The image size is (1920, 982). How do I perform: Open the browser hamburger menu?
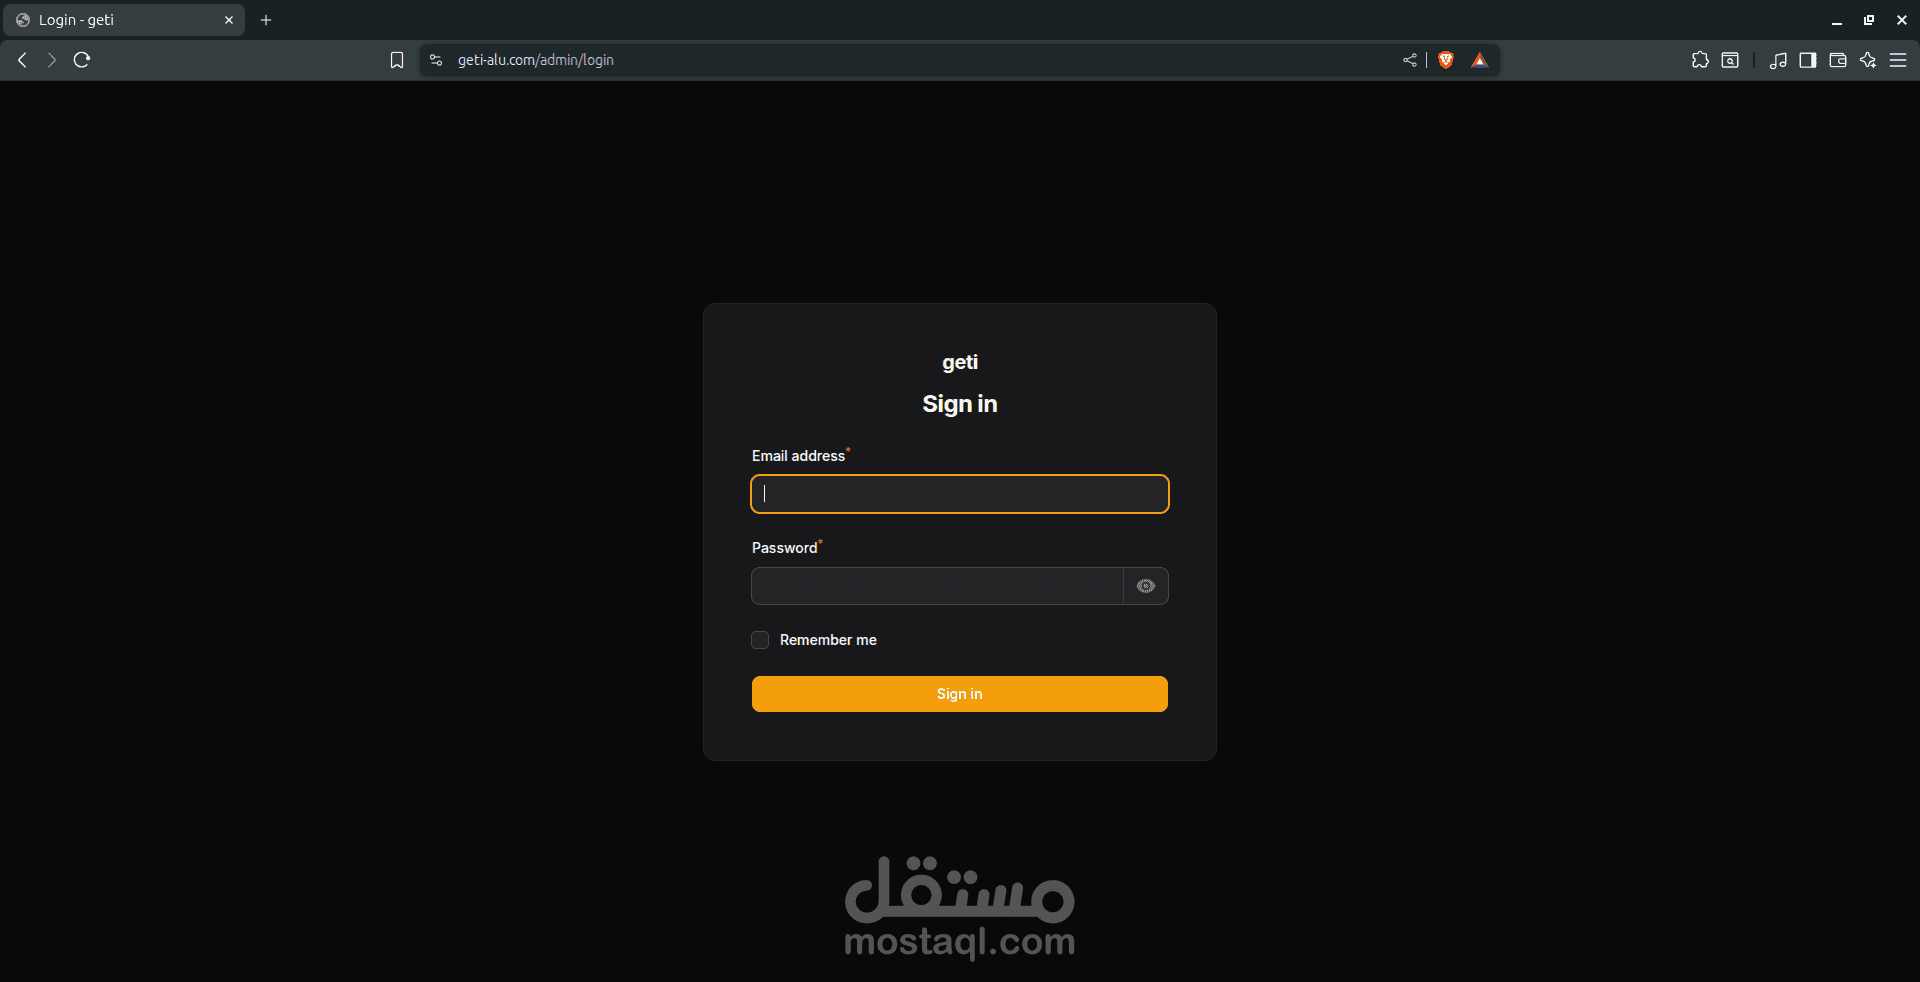coord(1898,60)
